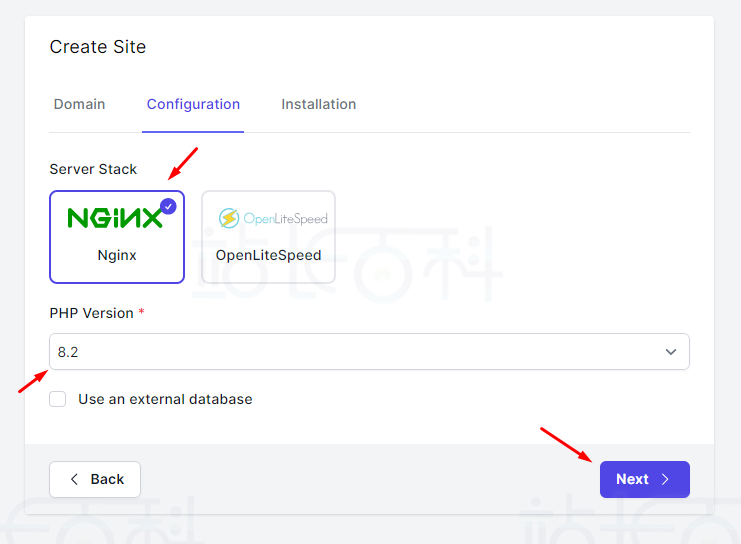Screen dimensions: 741x544
Task: Choose the OpenLiteSpeed server stack label
Action: [269, 255]
